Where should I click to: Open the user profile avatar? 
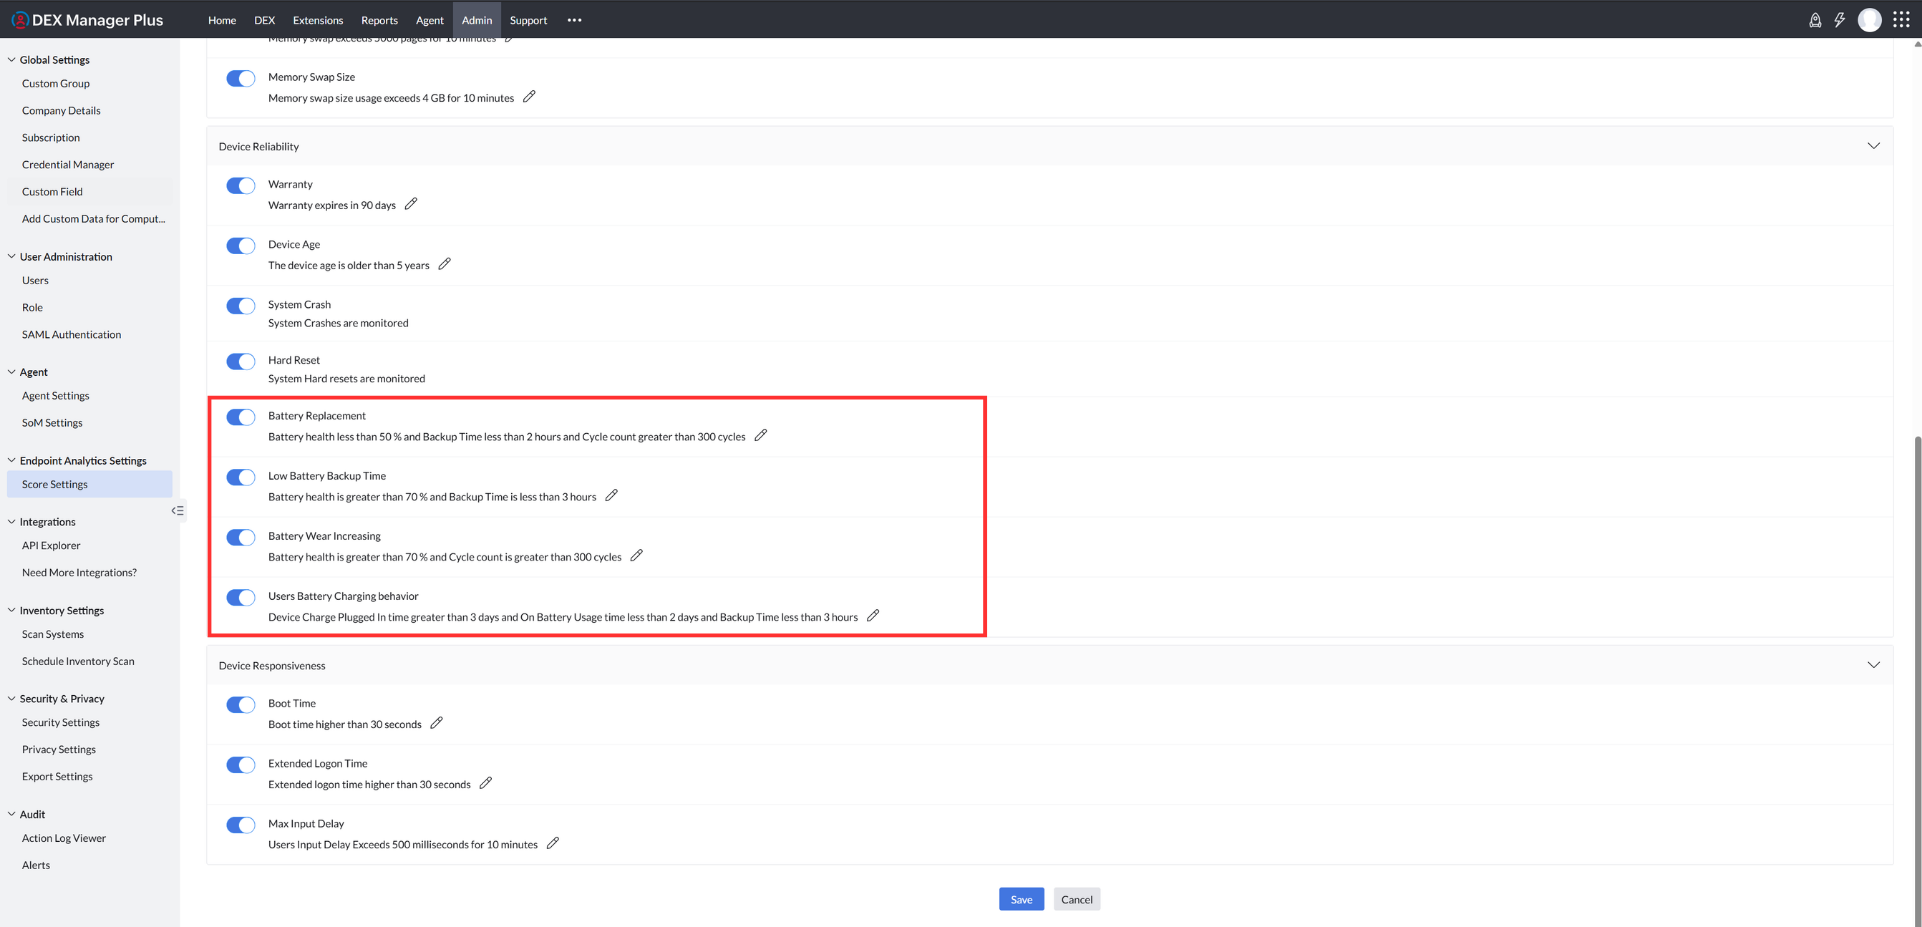point(1870,20)
